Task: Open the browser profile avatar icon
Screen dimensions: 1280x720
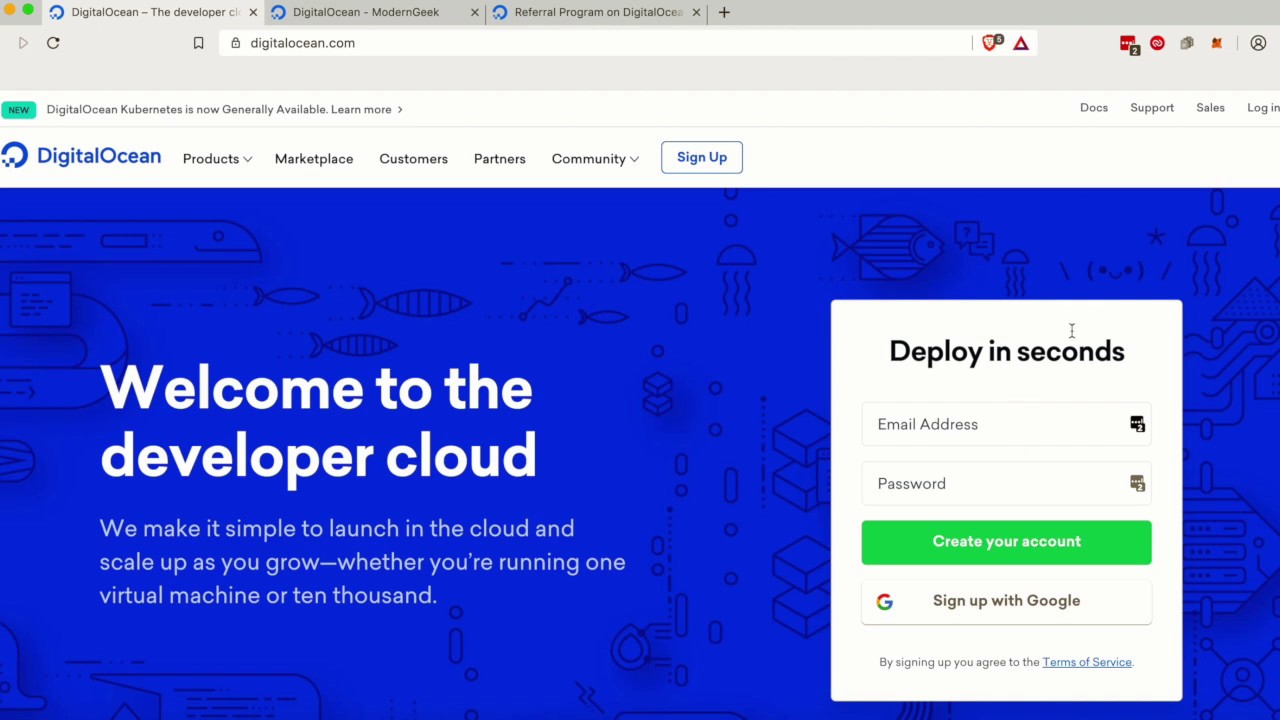Action: [1258, 43]
